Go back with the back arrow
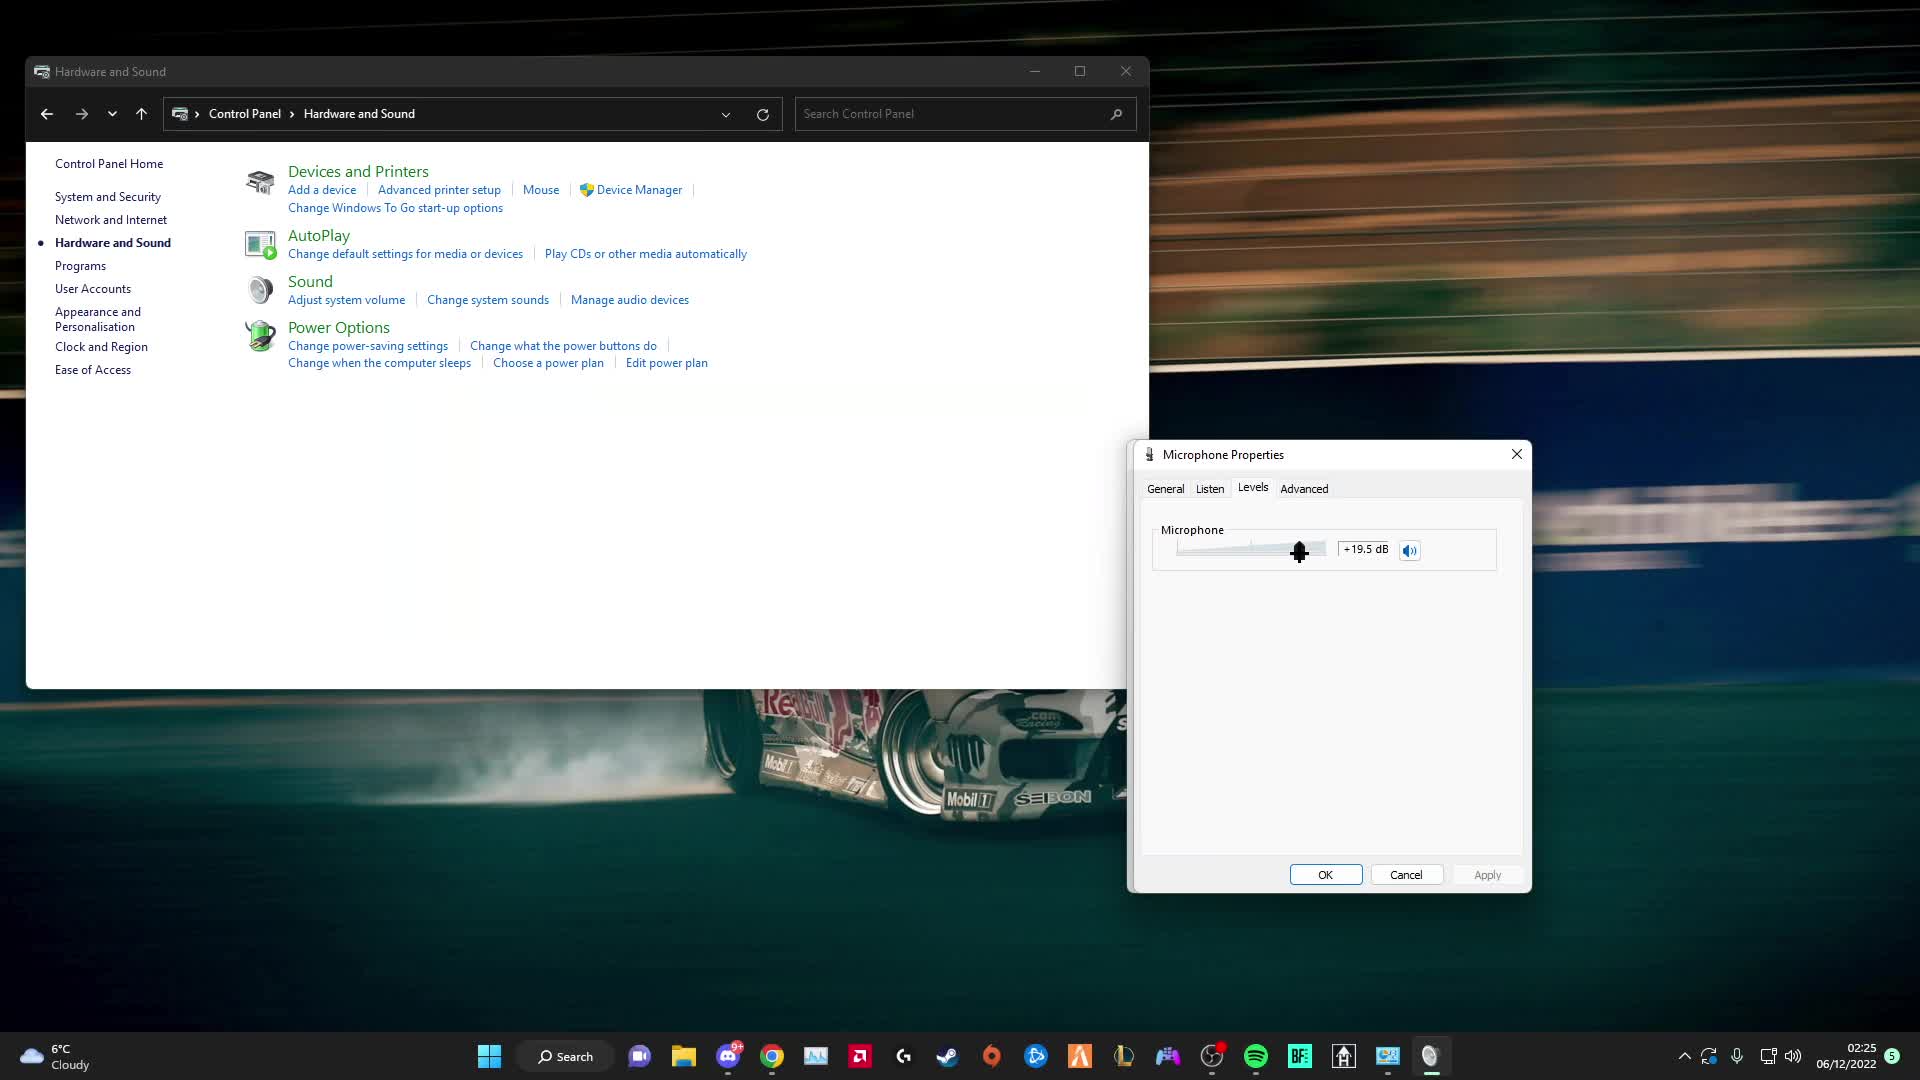1920x1080 pixels. click(x=47, y=114)
